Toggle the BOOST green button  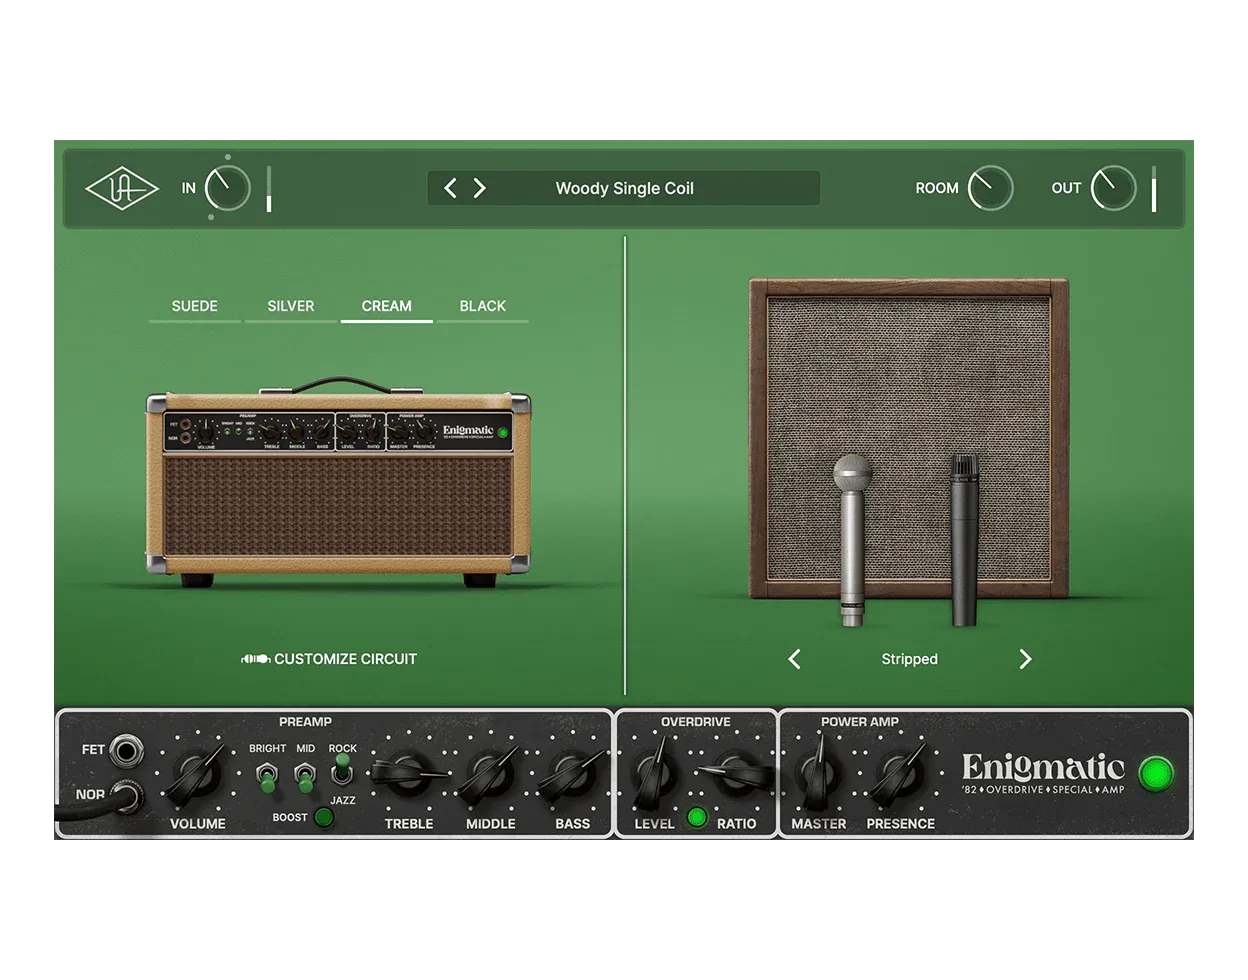coord(324,817)
